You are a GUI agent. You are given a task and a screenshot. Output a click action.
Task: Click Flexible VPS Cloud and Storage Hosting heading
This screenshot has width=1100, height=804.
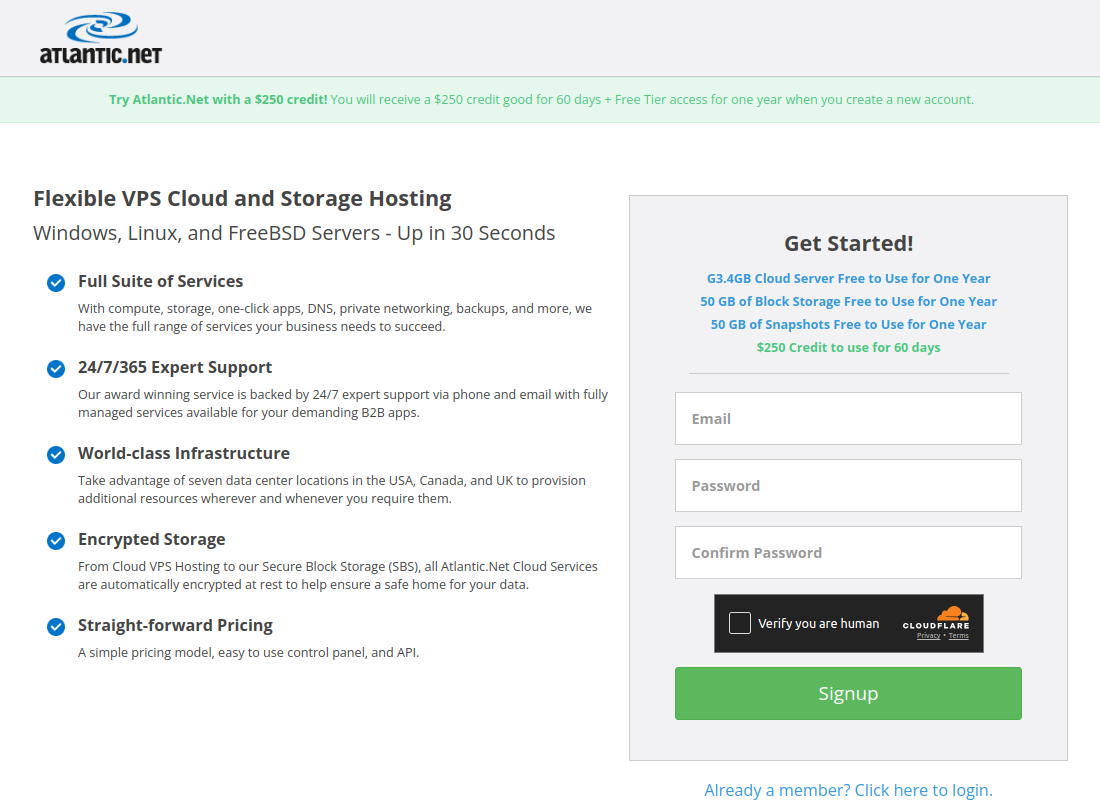tap(242, 199)
